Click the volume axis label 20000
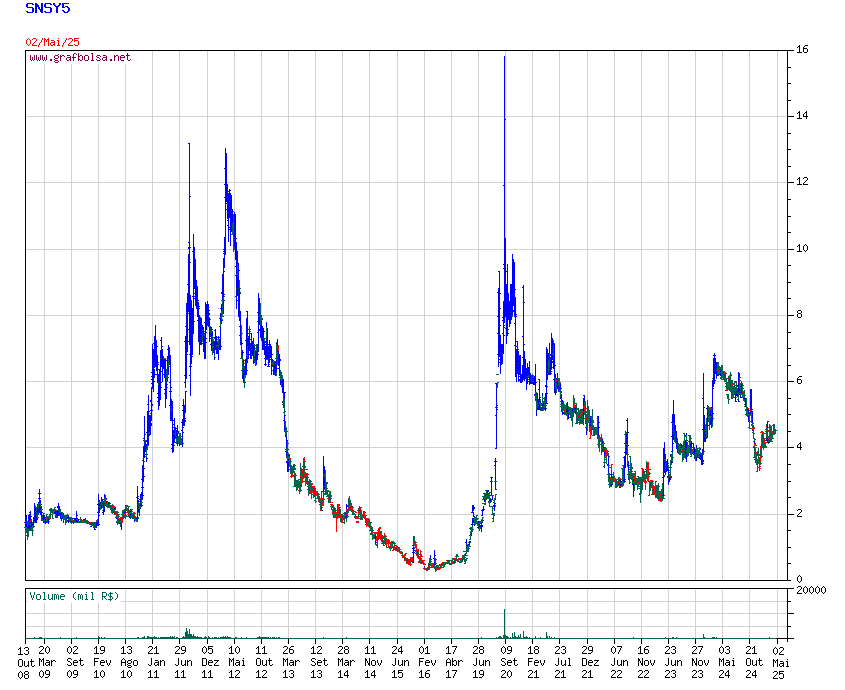Image resolution: width=845 pixels, height=690 pixels. 811,590
